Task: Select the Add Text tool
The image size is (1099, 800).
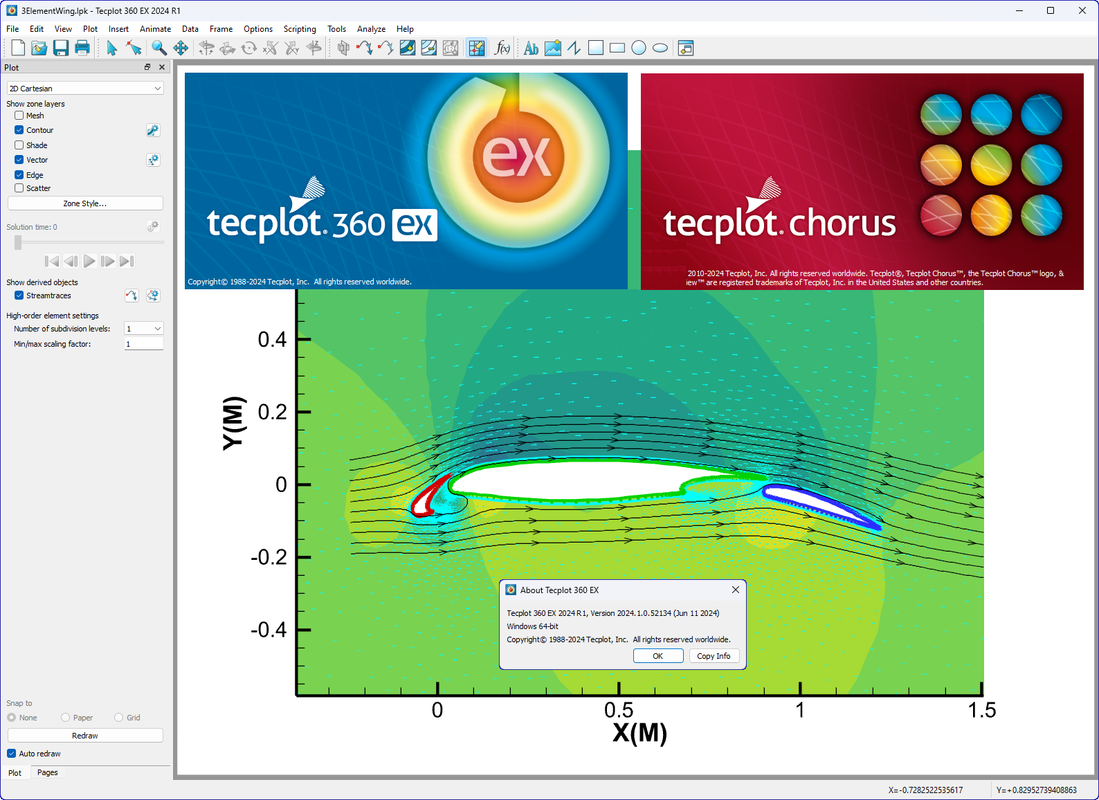Action: coord(531,48)
